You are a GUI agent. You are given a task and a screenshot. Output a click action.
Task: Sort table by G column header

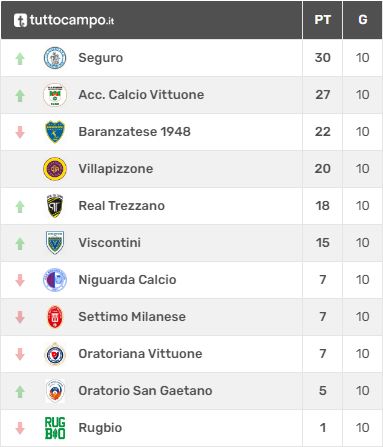click(x=363, y=20)
